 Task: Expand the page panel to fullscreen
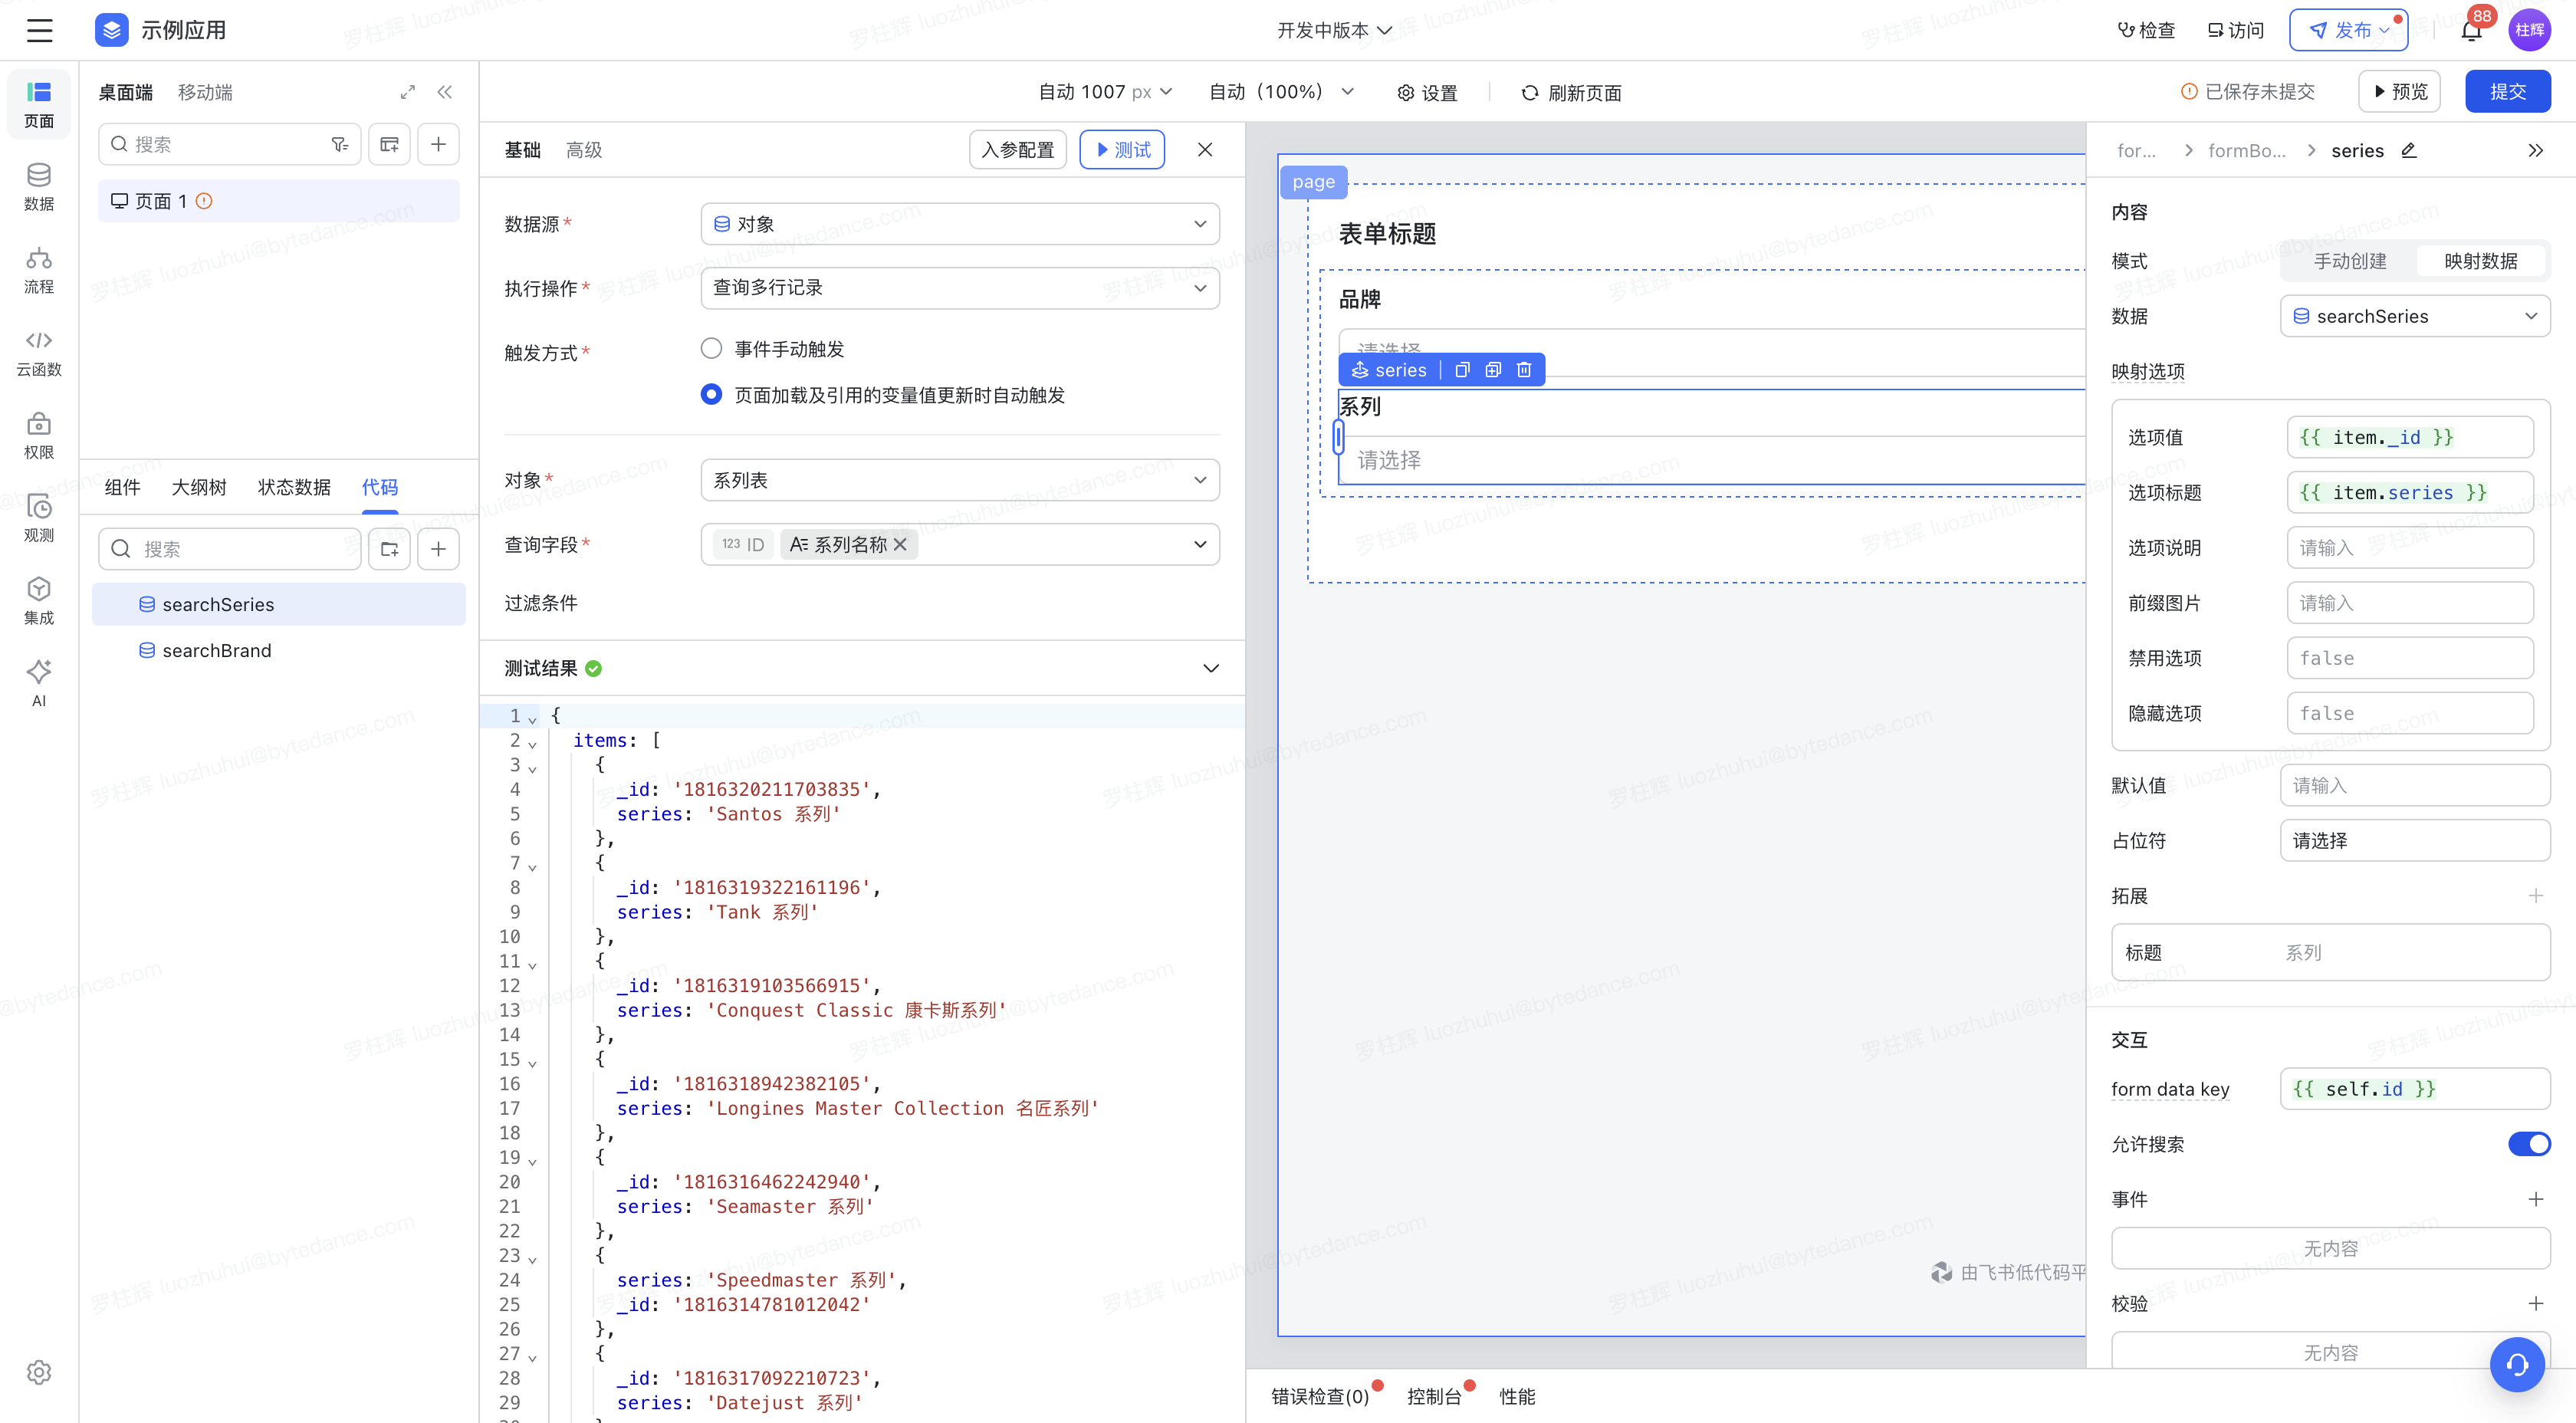pos(407,92)
